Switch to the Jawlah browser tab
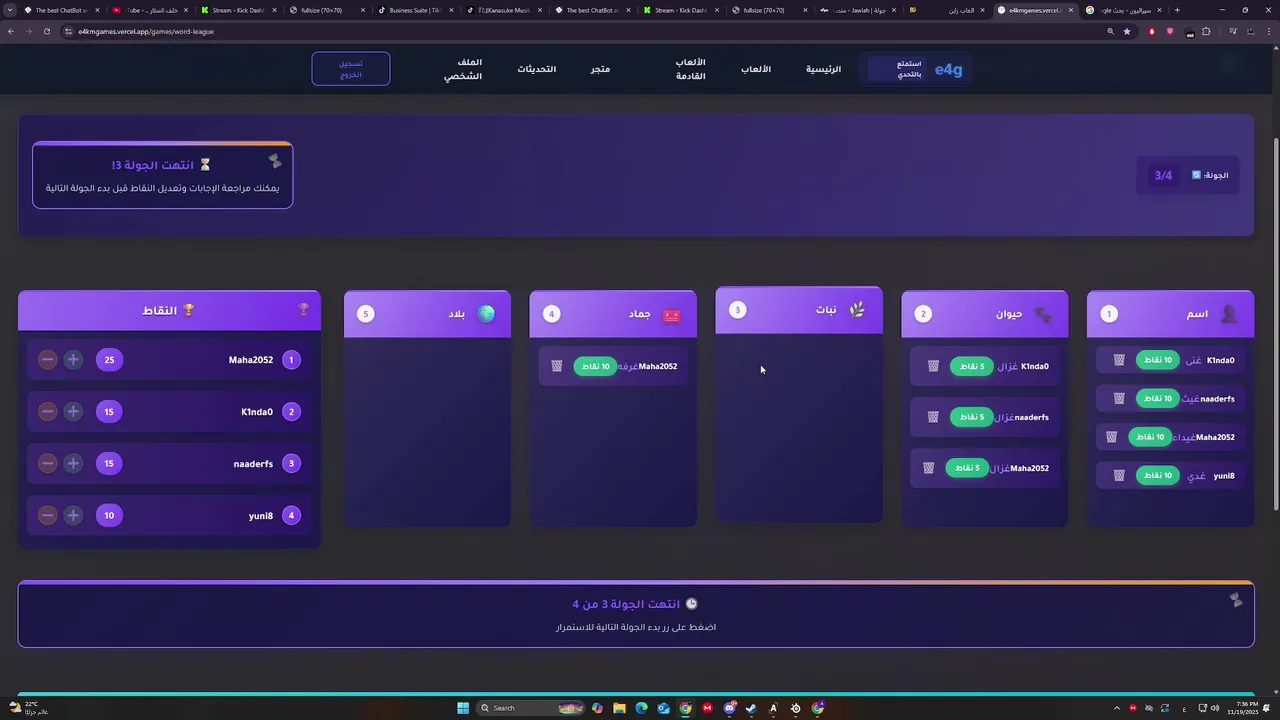Screen dimensions: 1280x720 click(x=858, y=10)
